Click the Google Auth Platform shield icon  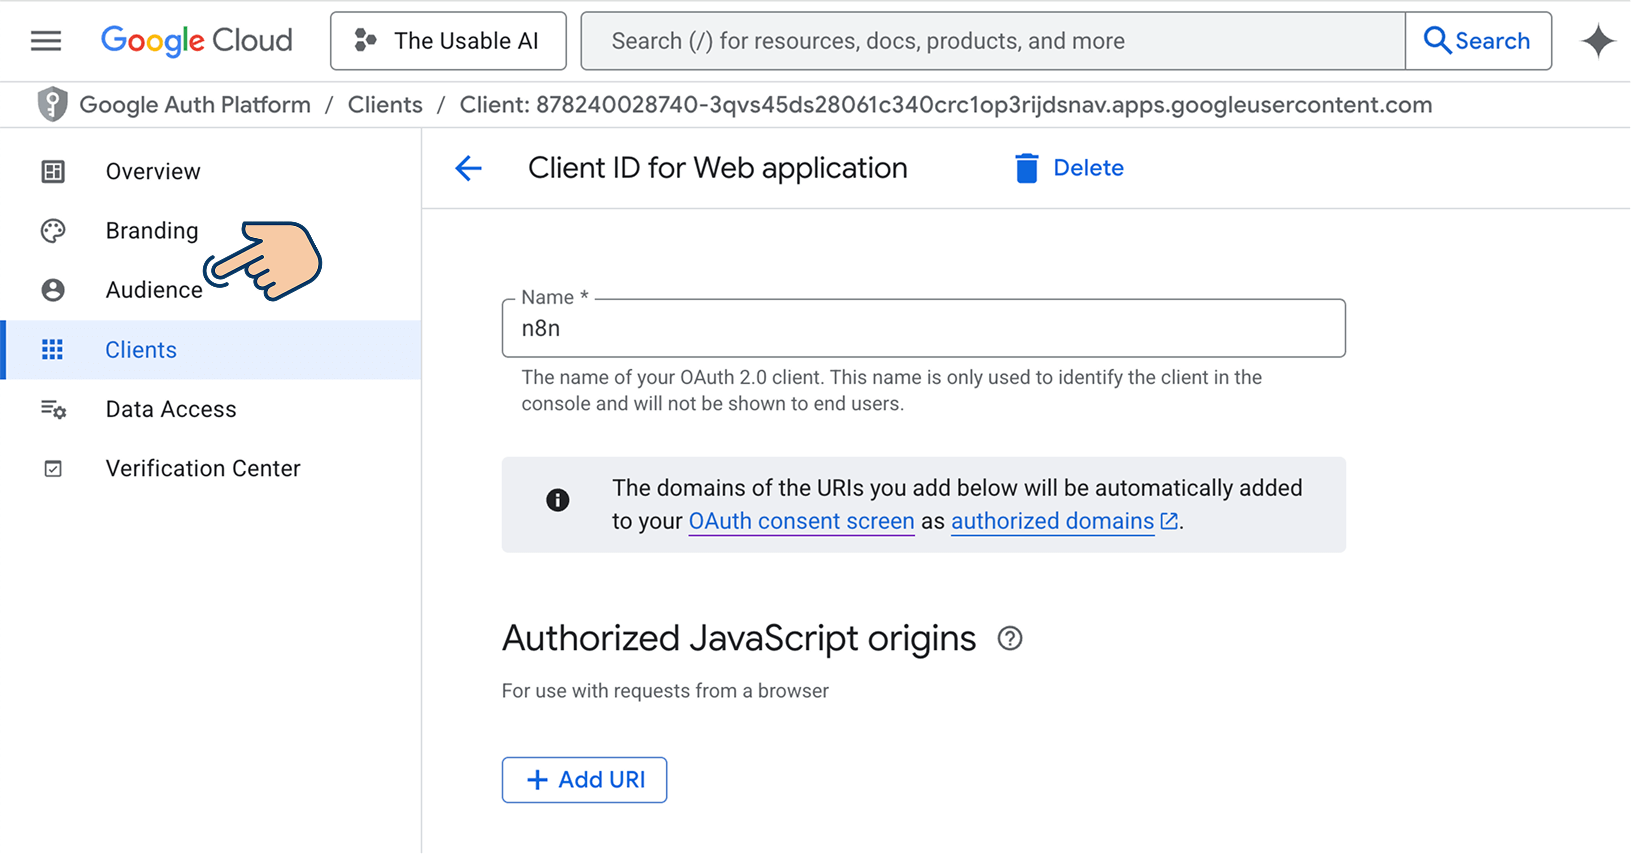coord(52,104)
